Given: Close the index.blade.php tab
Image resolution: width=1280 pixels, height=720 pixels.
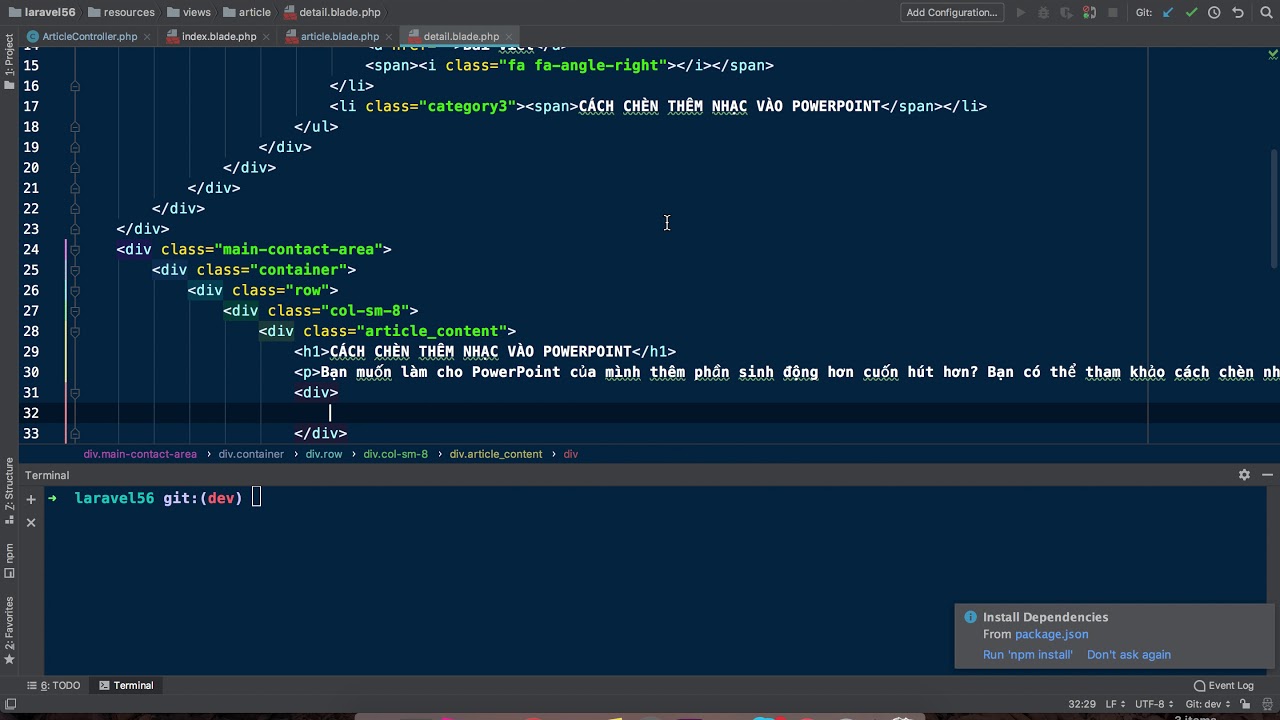Looking at the screenshot, I should coord(266,37).
